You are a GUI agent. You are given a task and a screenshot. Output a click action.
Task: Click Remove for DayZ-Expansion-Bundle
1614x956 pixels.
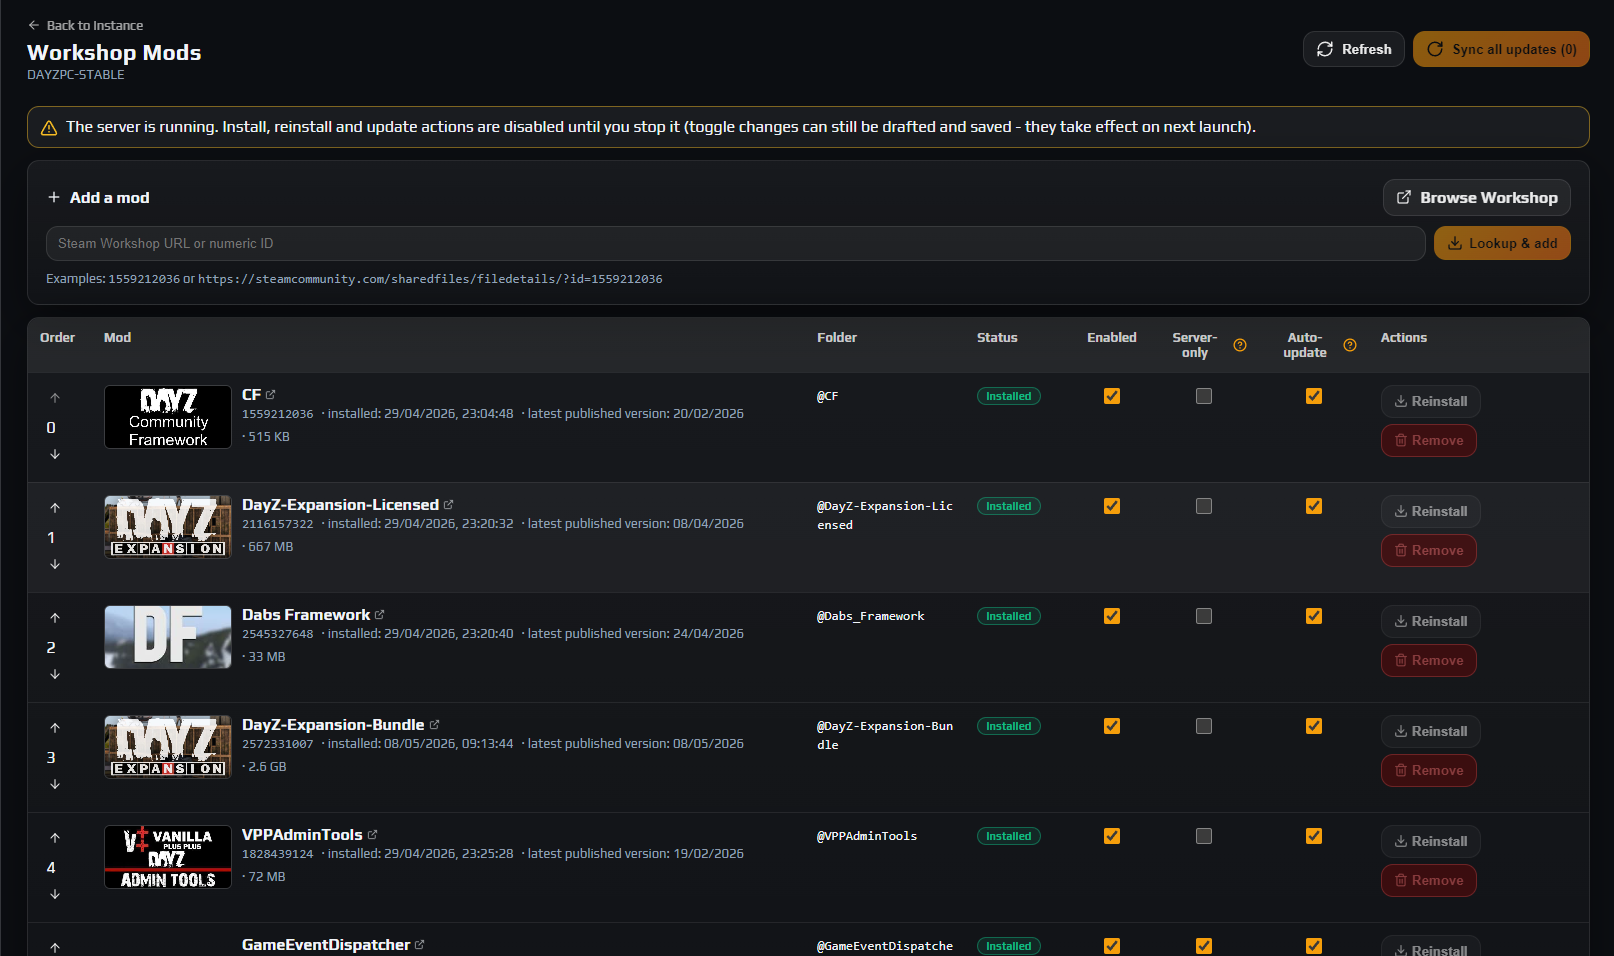point(1429,770)
